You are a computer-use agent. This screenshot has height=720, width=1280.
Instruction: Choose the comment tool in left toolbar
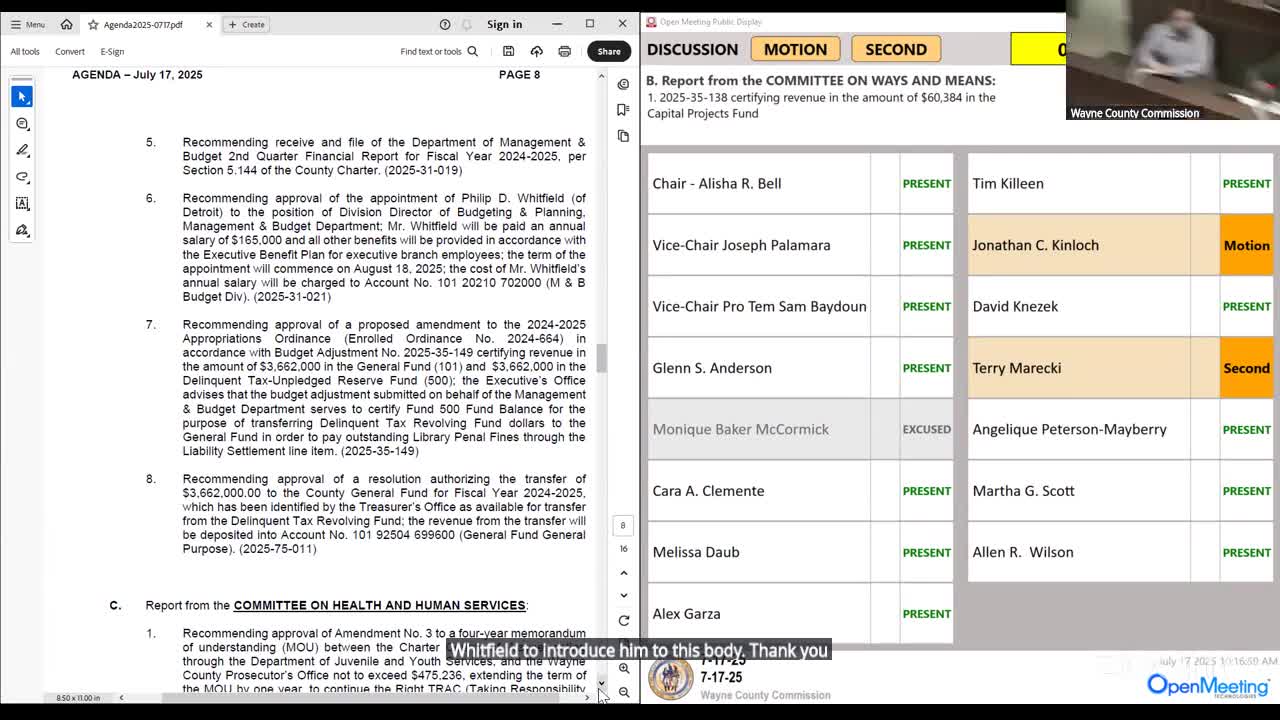22,123
